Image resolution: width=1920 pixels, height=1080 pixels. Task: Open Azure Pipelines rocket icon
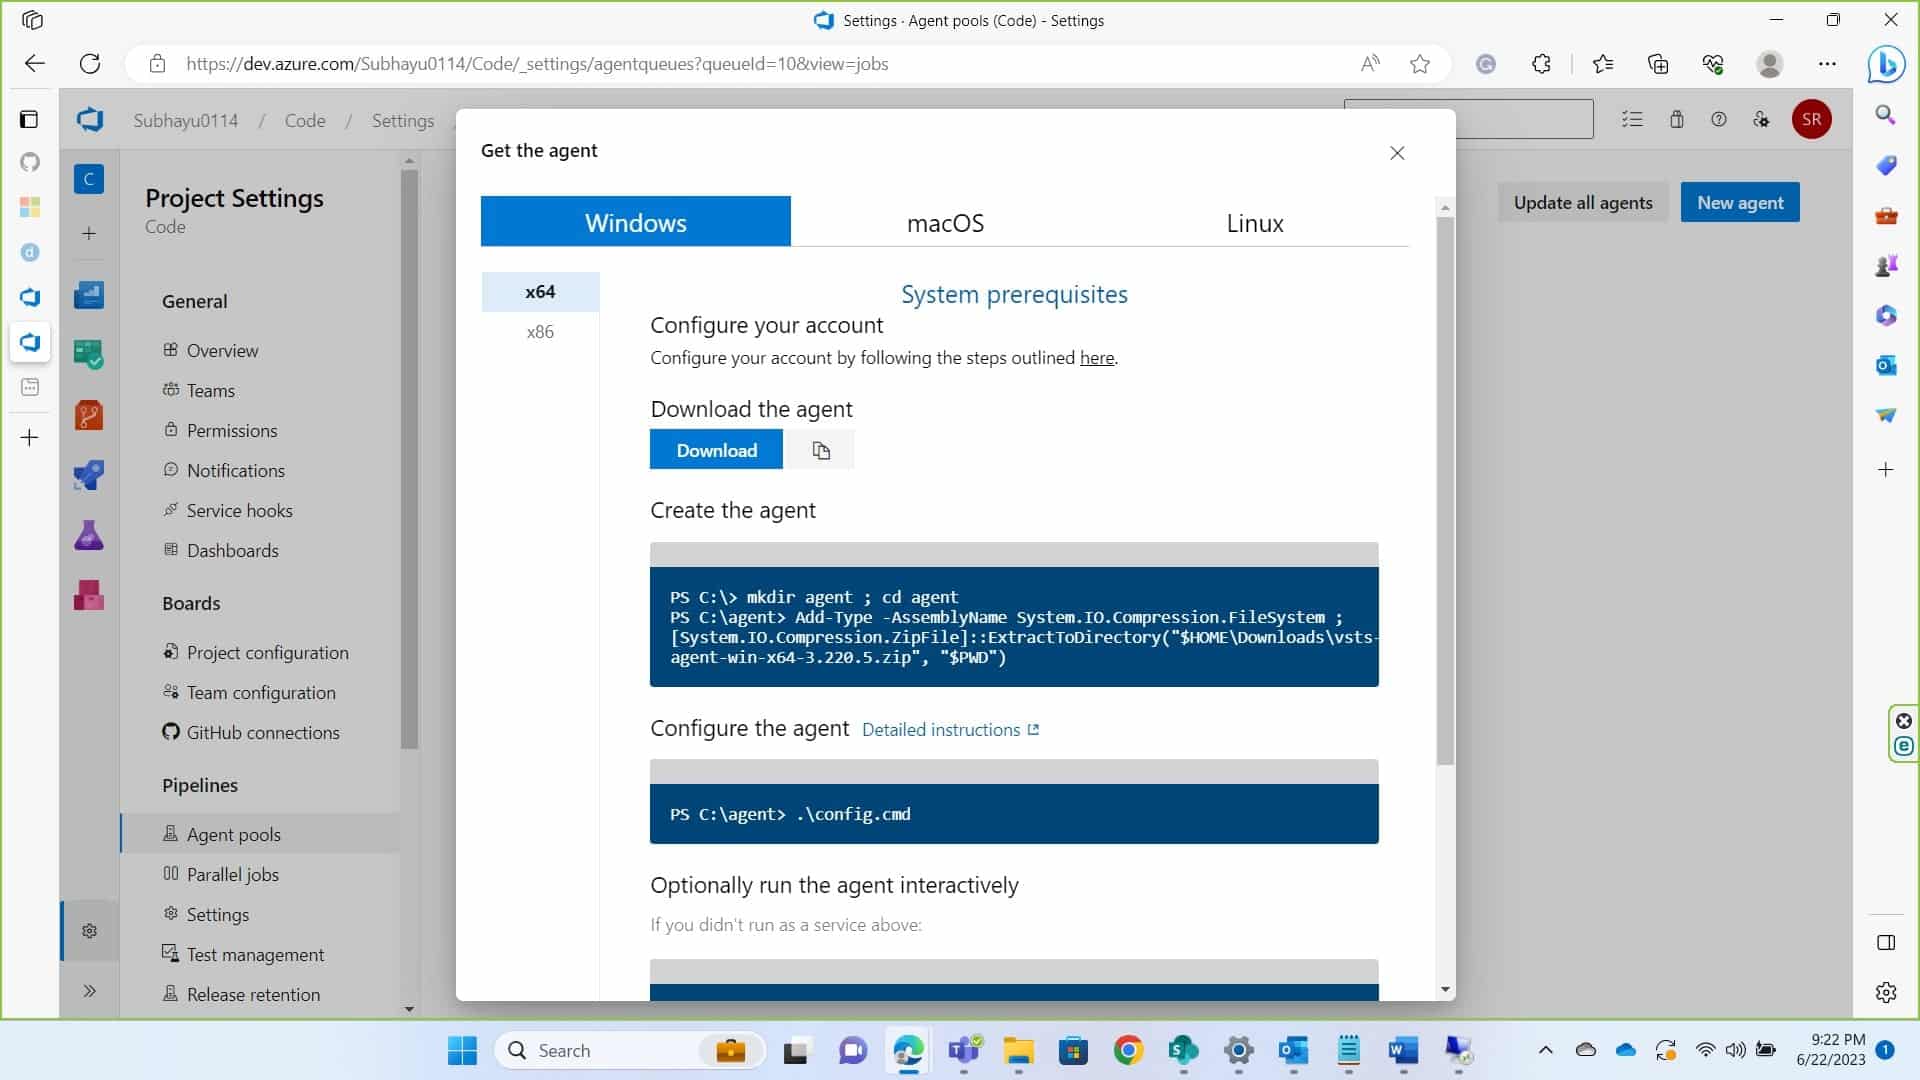[89, 475]
